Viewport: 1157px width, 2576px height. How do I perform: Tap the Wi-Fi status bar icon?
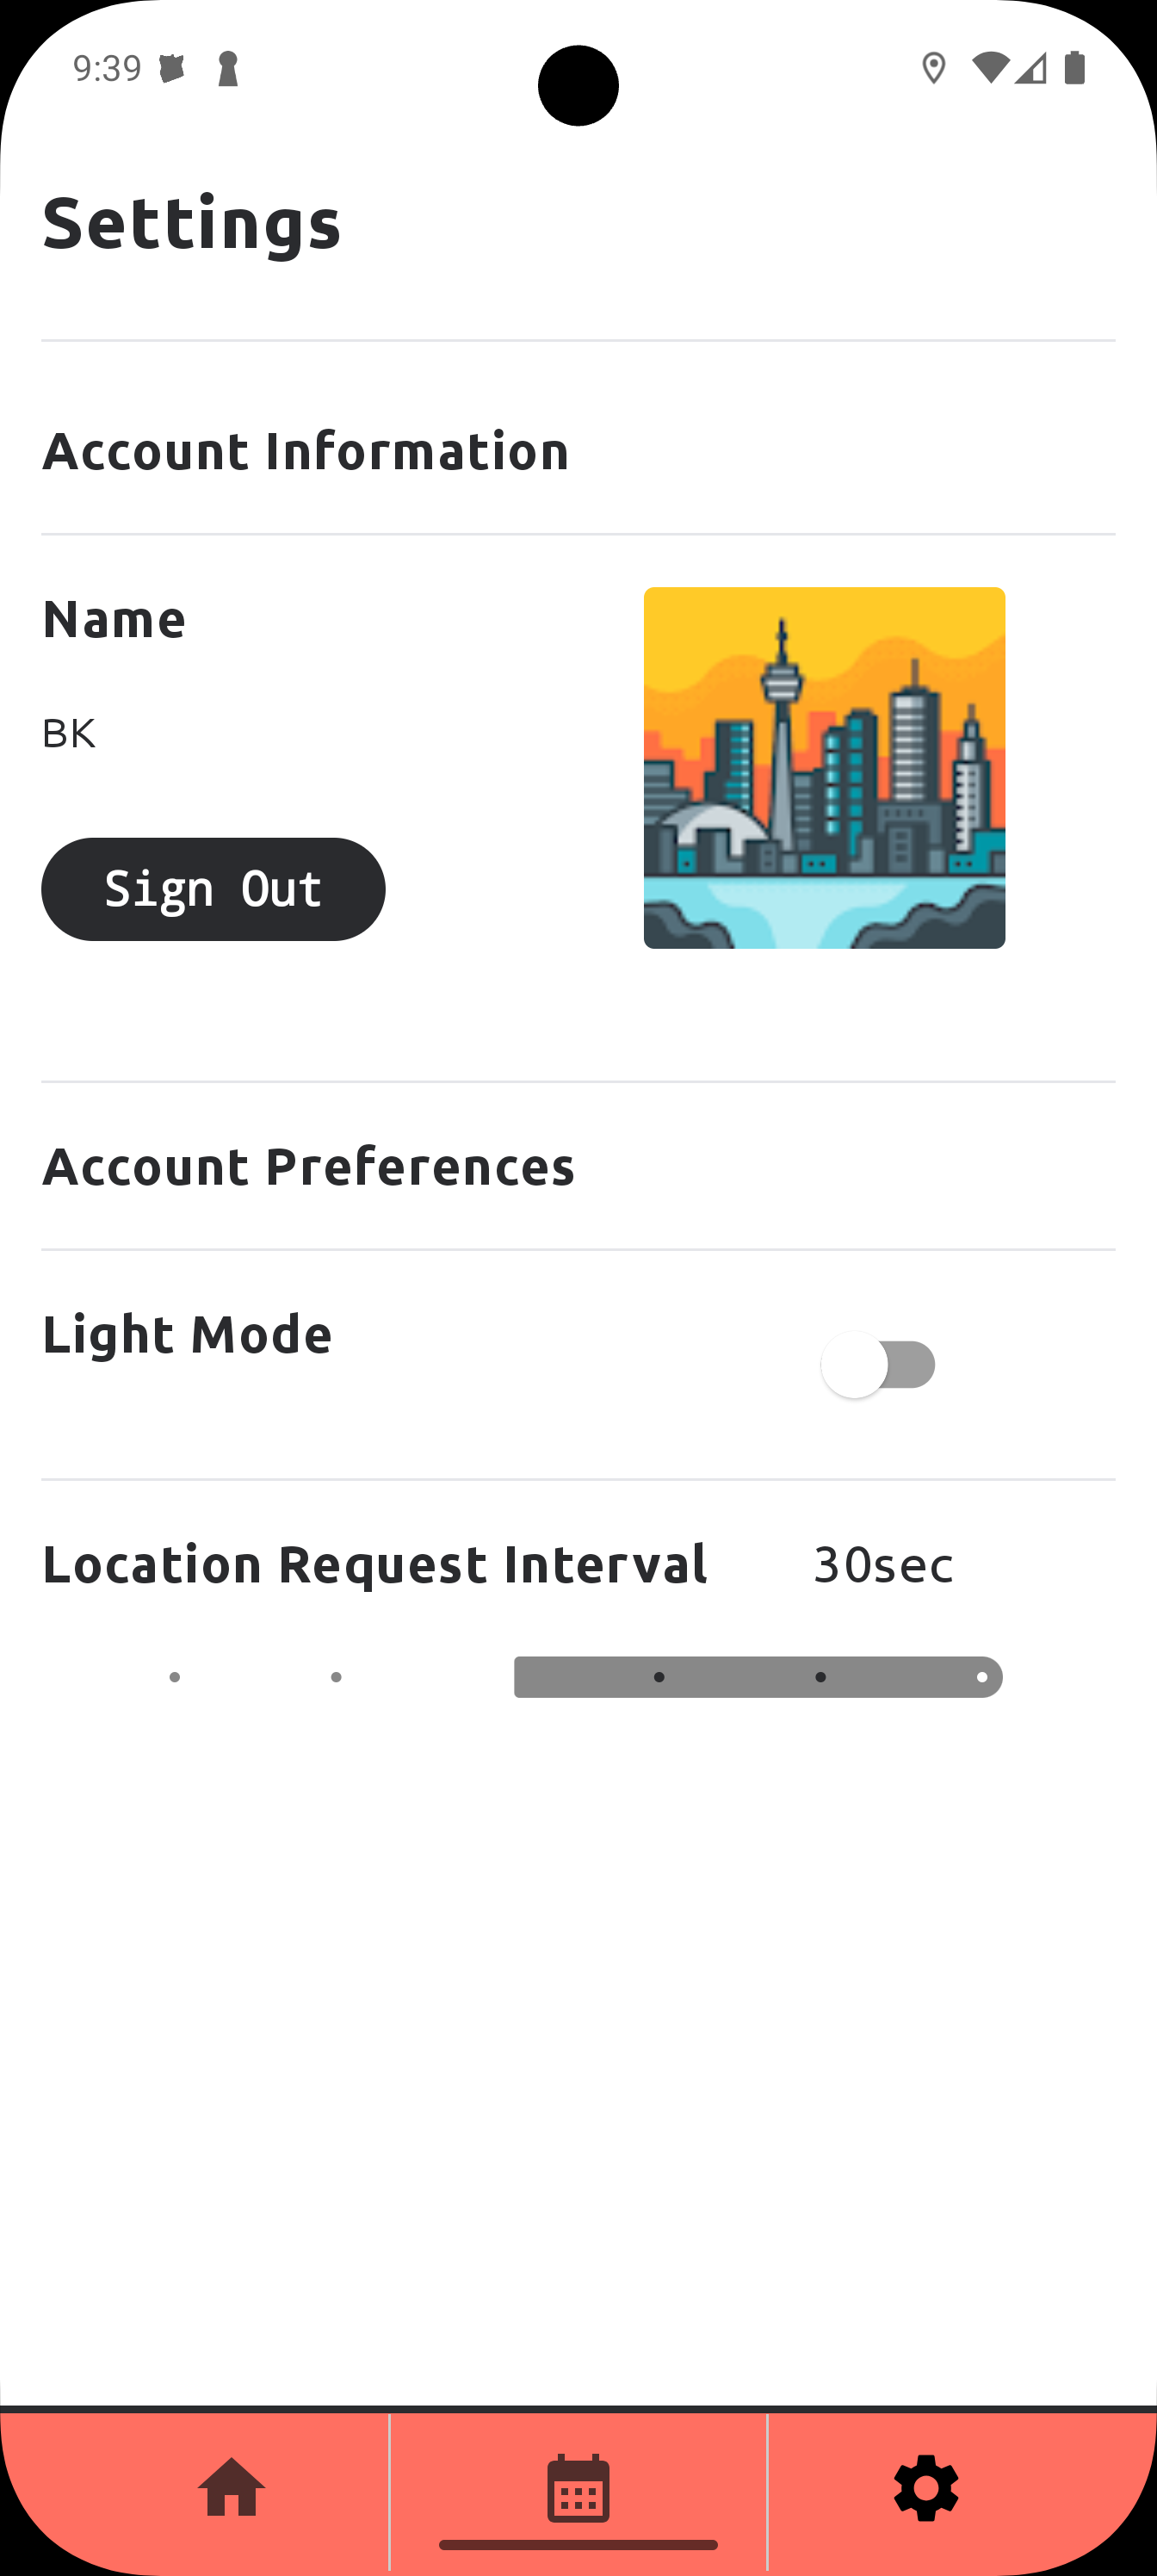click(989, 68)
